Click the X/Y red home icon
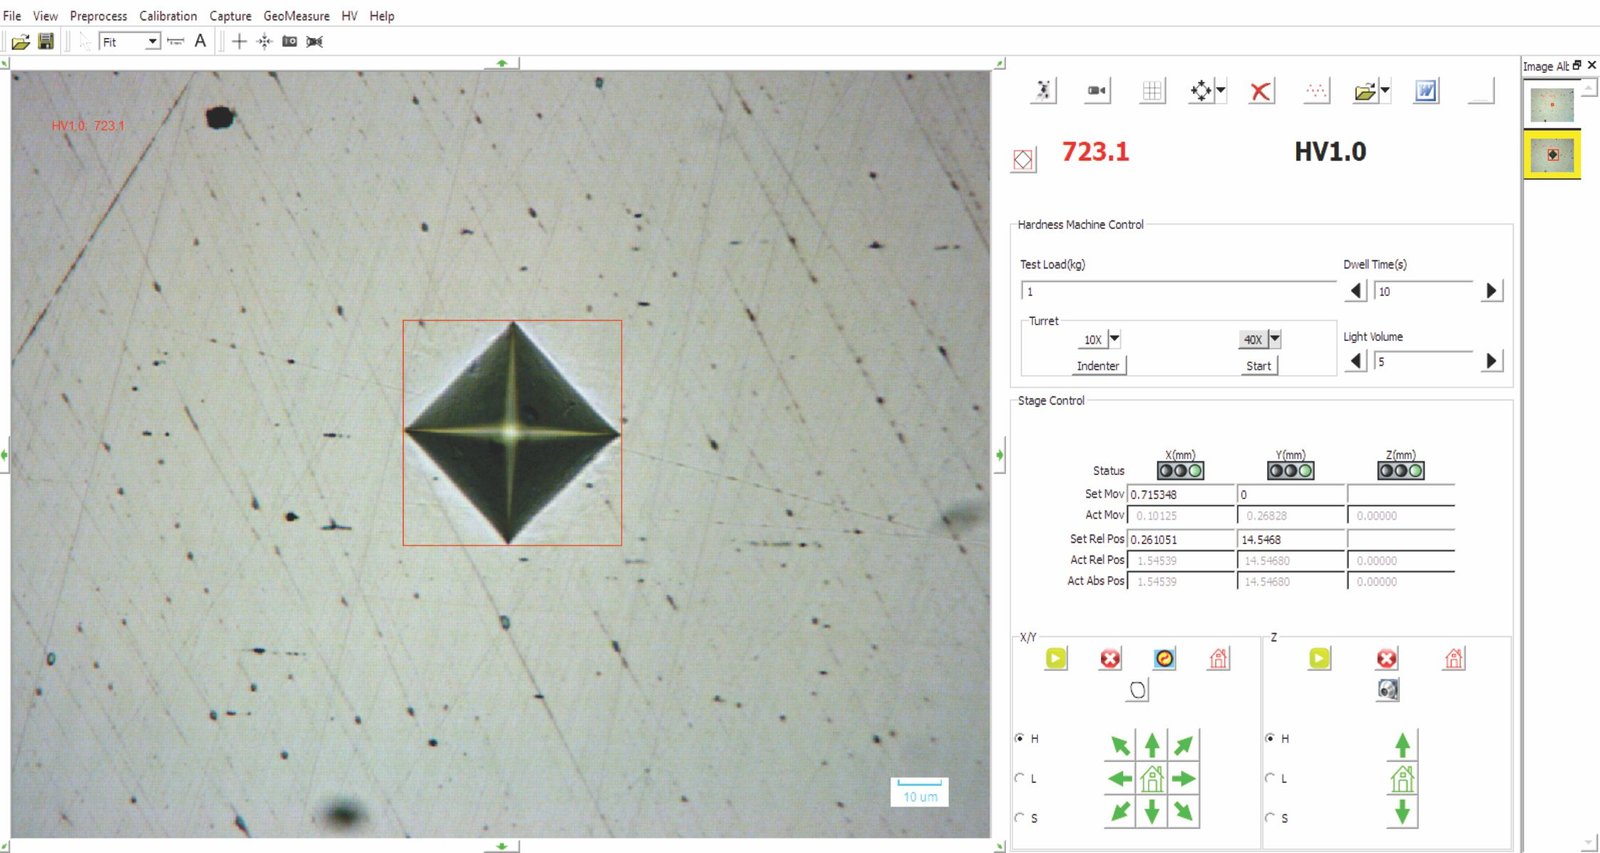The image size is (1600, 853). point(1218,658)
